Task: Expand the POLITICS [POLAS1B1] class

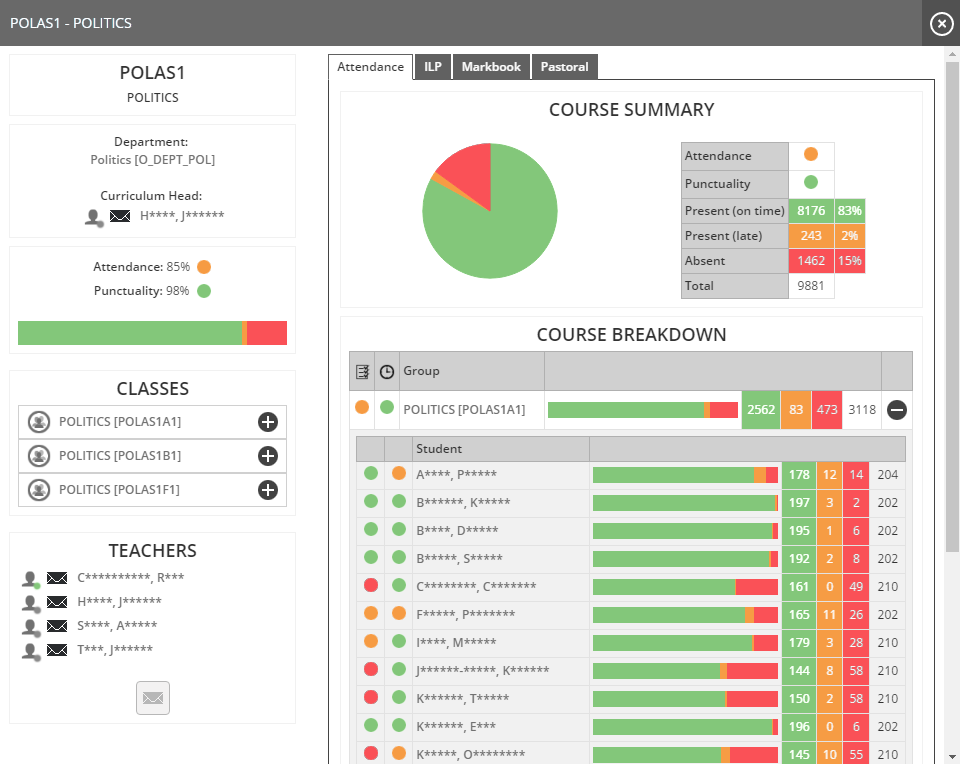Action: pos(267,456)
